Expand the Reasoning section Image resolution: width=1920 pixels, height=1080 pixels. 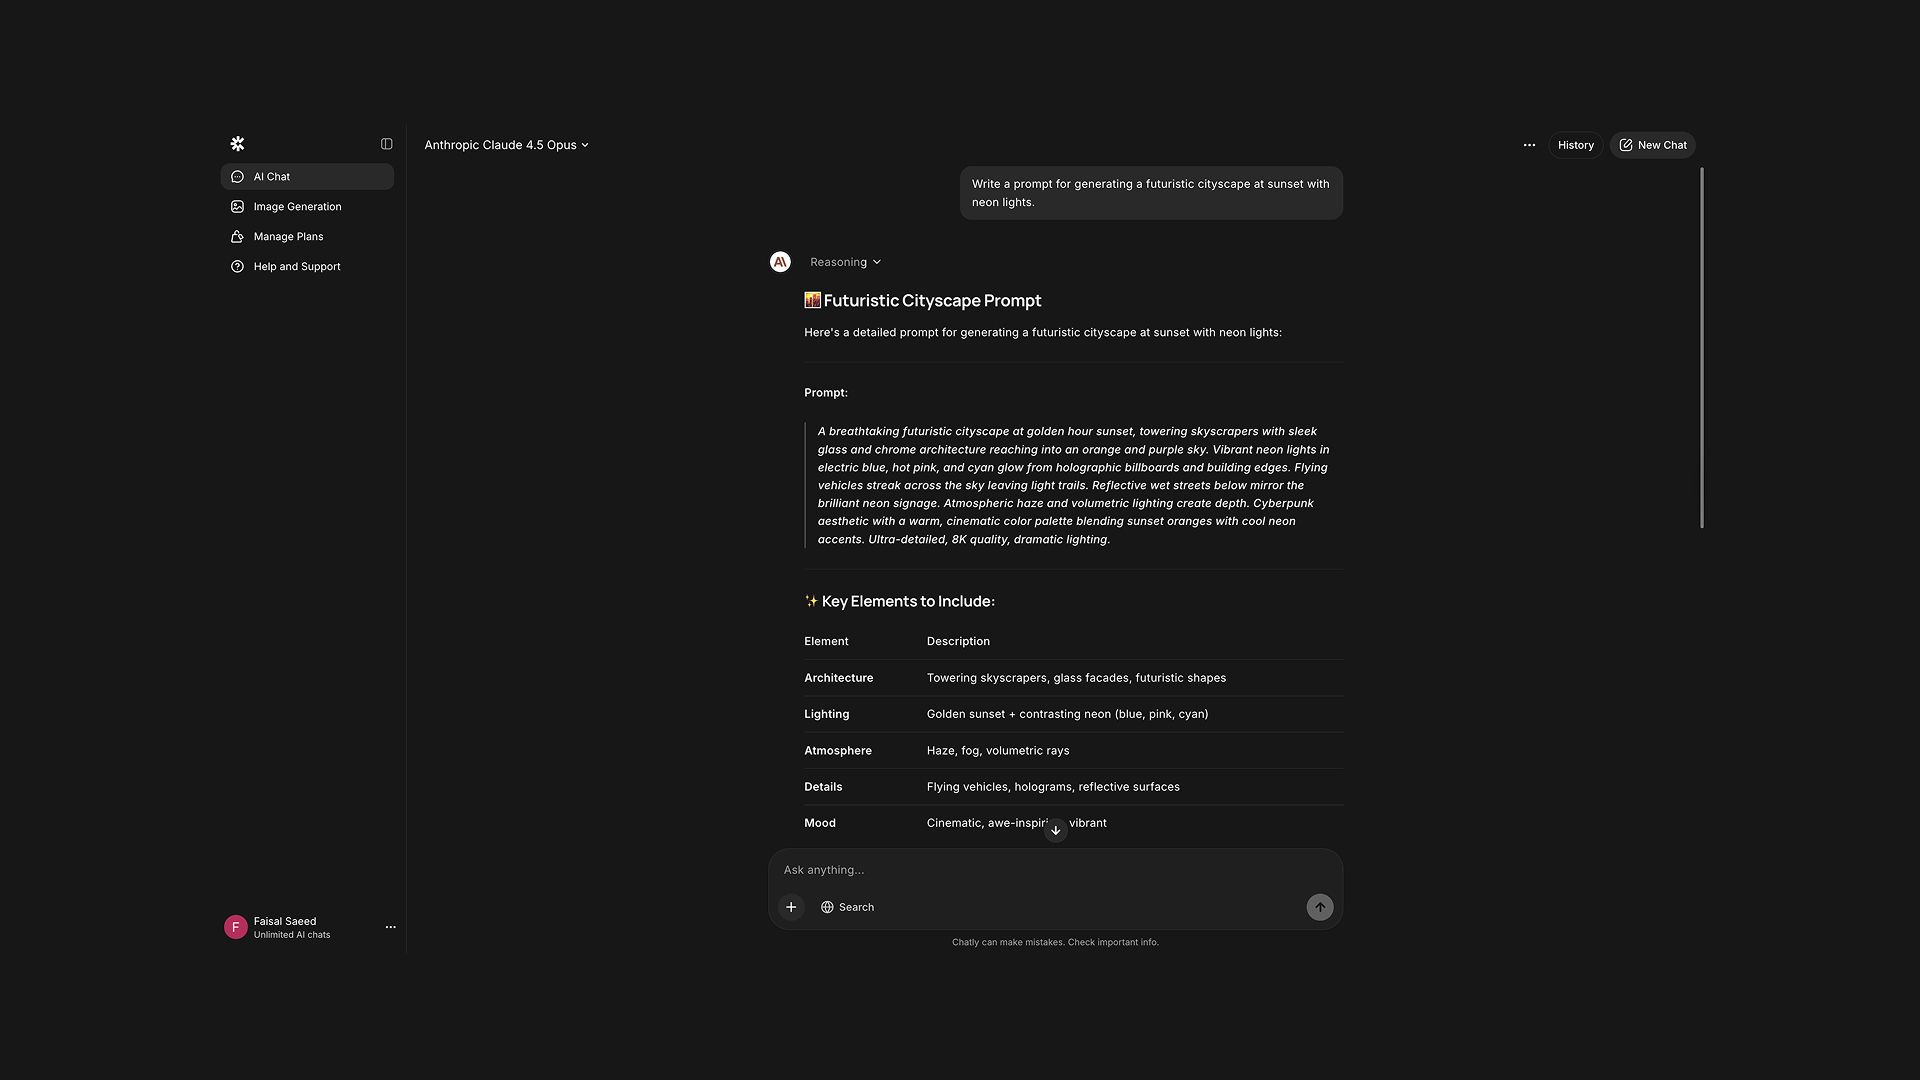844,262
